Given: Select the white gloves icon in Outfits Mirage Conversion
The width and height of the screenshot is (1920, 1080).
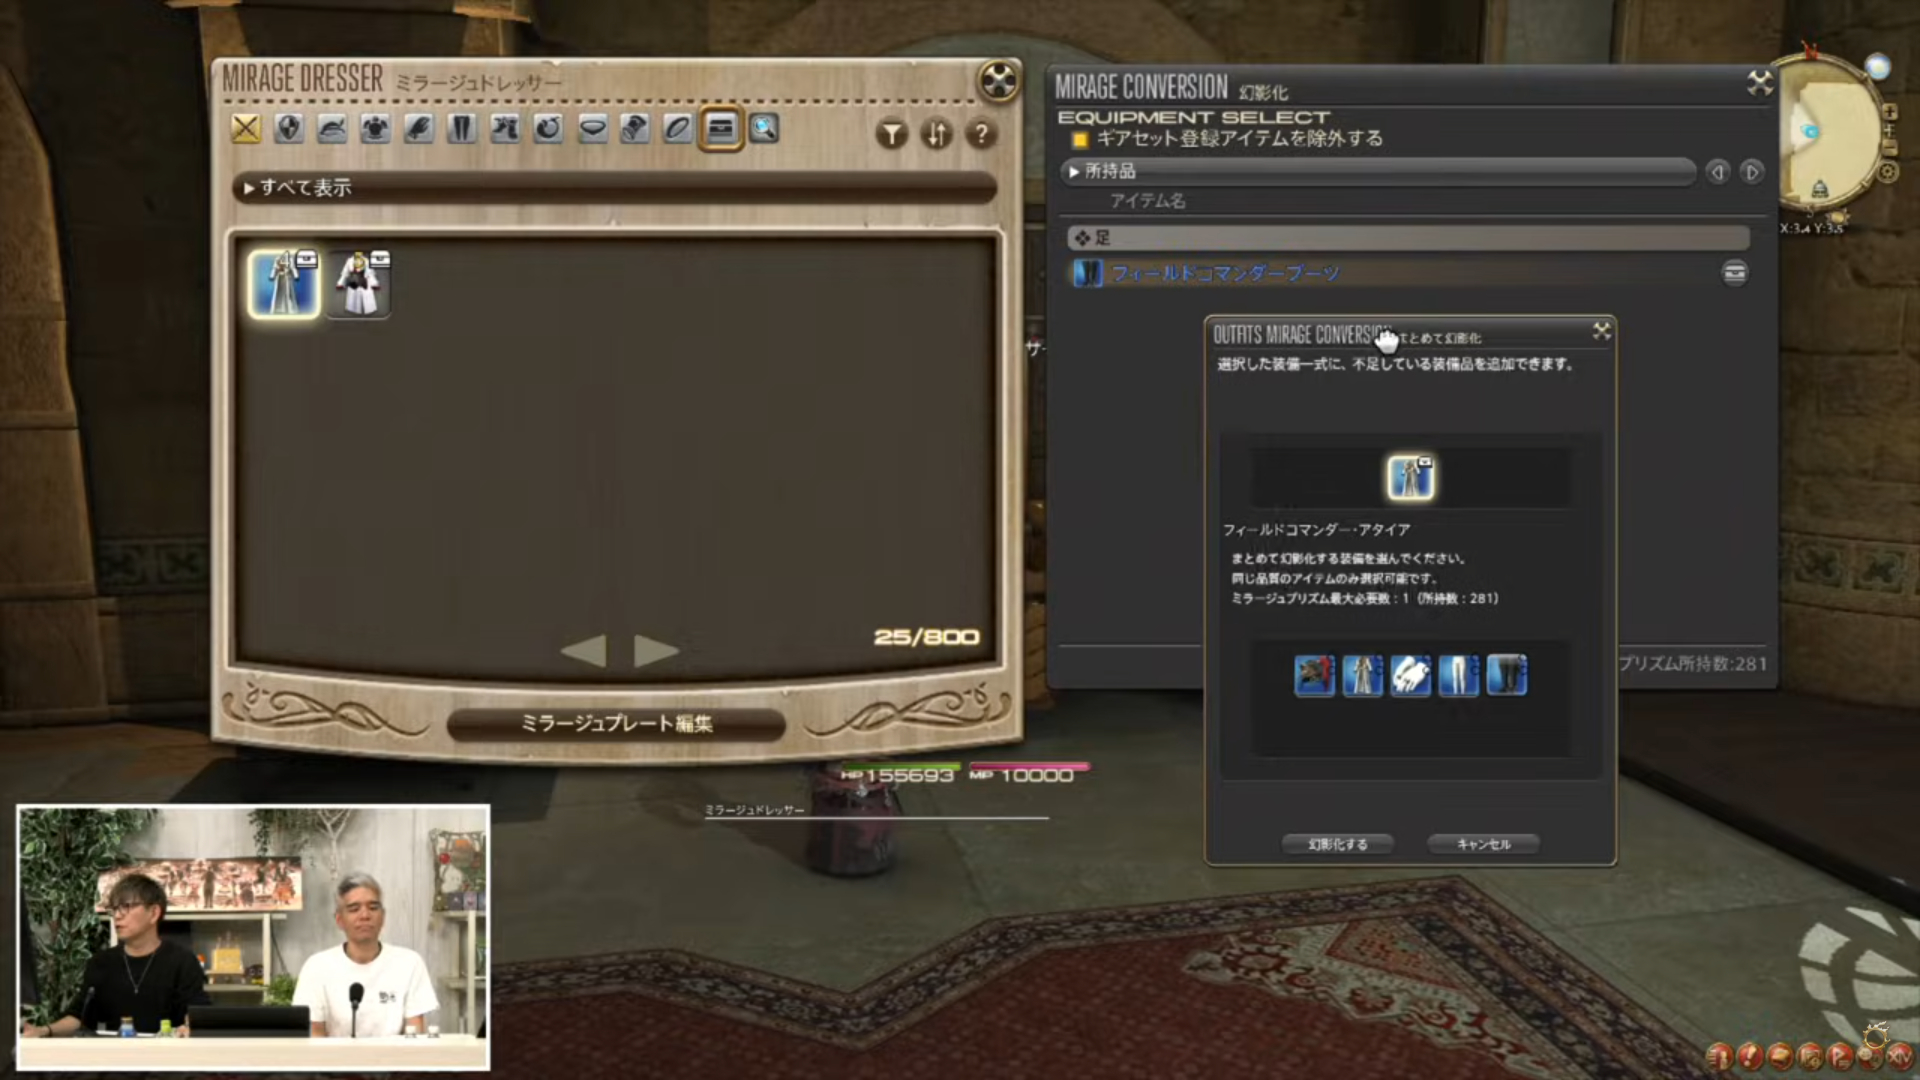Looking at the screenshot, I should click(x=1411, y=675).
